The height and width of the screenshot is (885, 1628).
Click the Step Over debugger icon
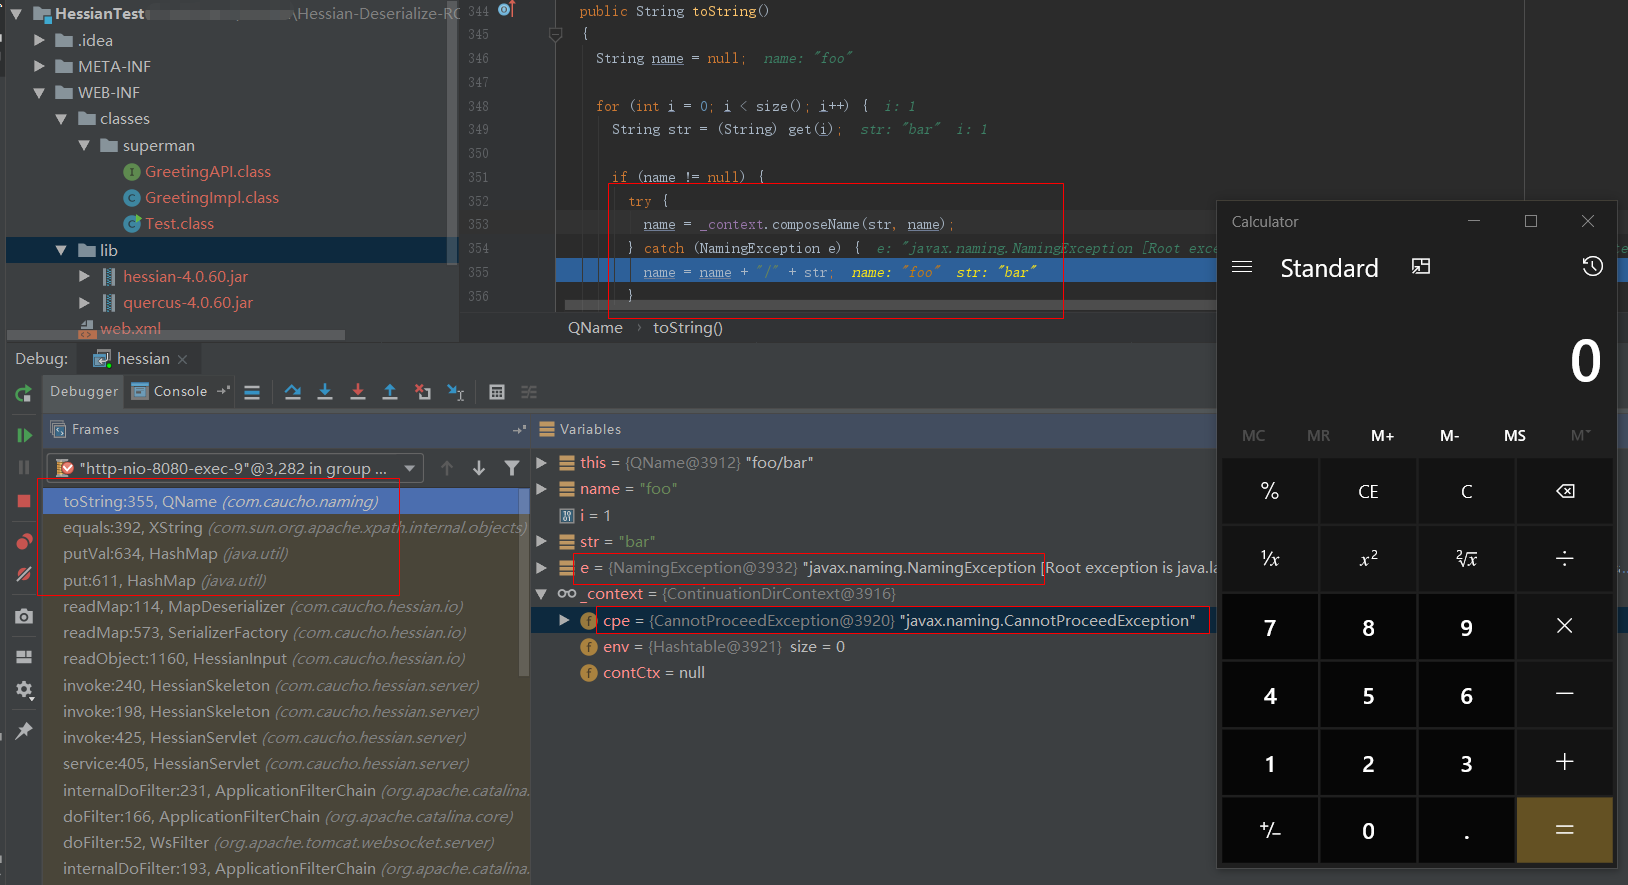click(292, 392)
